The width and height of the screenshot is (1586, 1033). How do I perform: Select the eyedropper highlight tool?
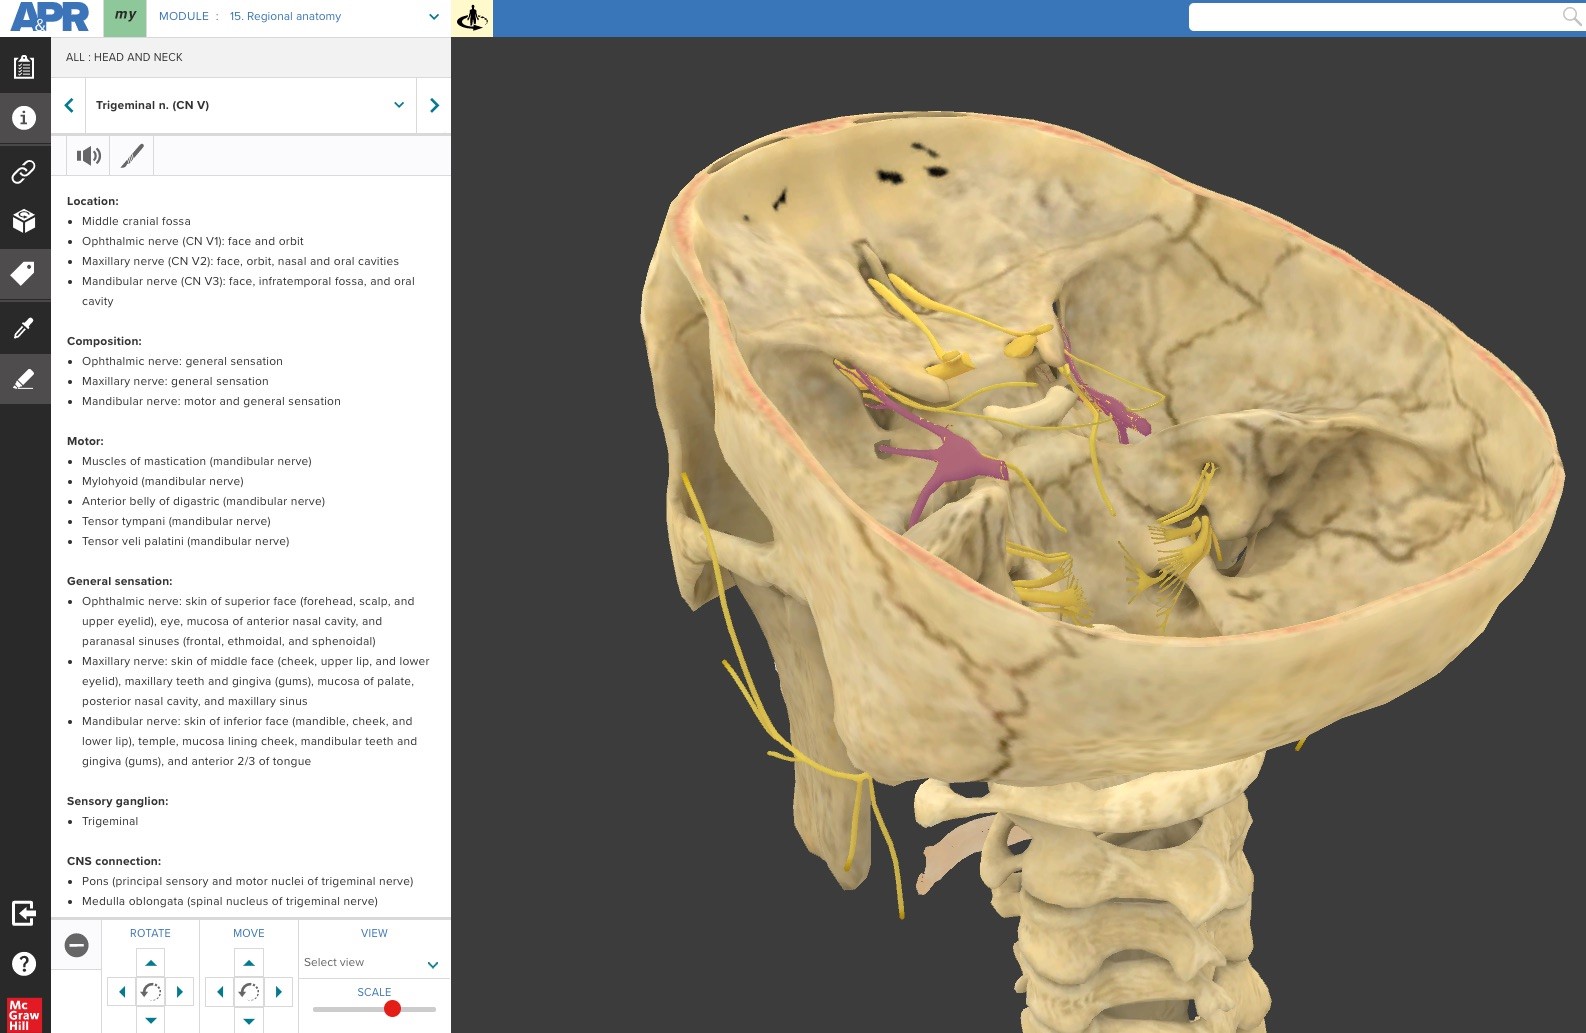tap(24, 327)
